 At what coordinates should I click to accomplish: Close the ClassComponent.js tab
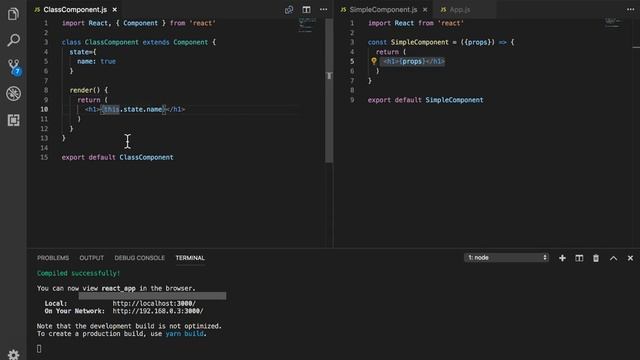click(x=115, y=9)
